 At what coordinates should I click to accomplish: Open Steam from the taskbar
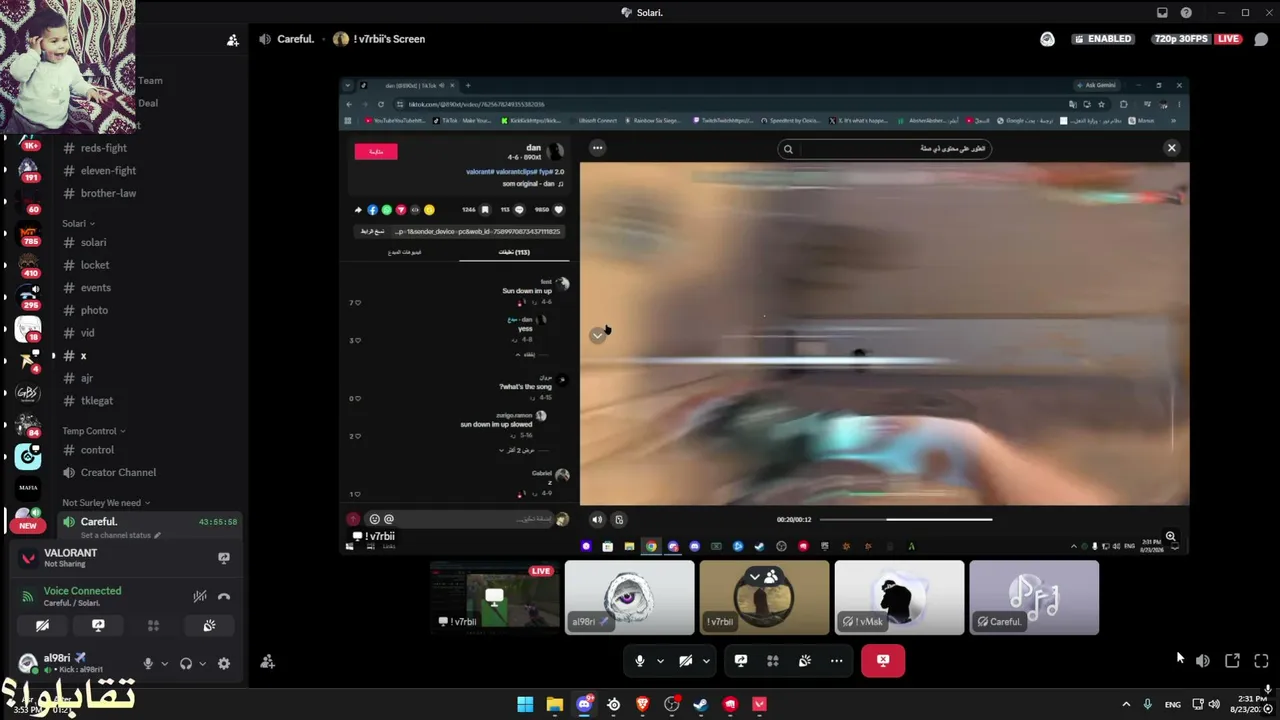point(701,704)
